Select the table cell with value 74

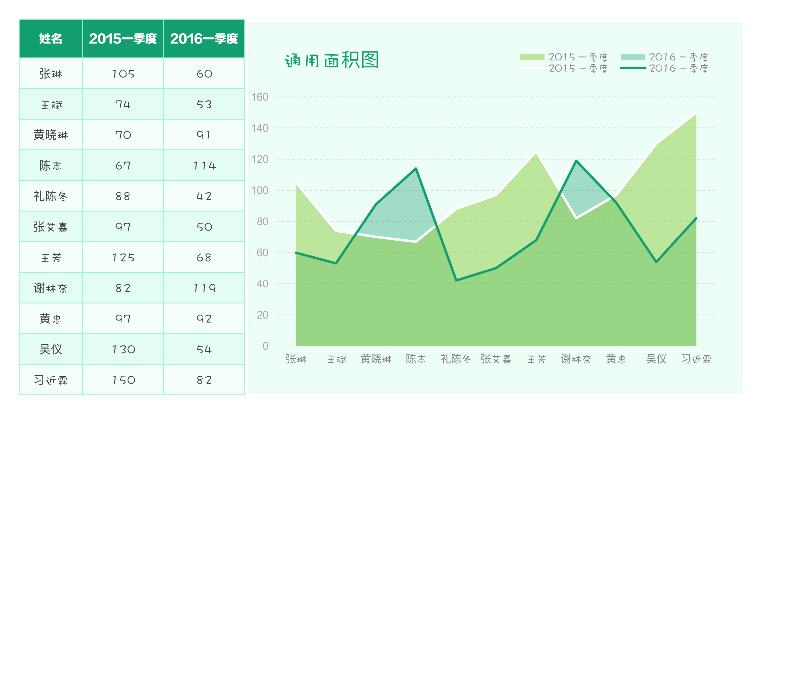coord(123,104)
